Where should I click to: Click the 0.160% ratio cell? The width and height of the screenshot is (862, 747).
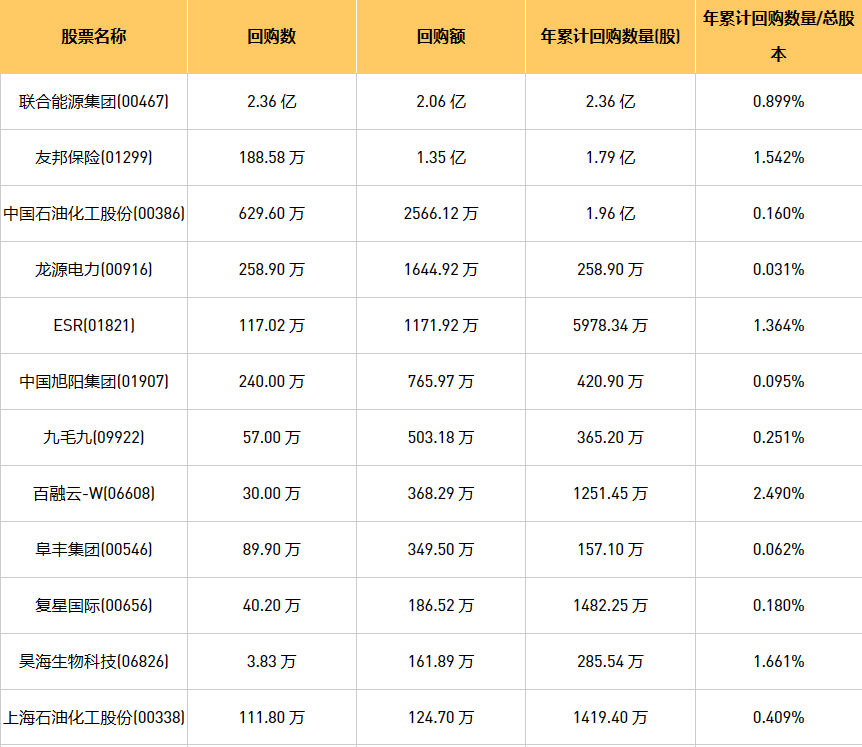pos(778,214)
